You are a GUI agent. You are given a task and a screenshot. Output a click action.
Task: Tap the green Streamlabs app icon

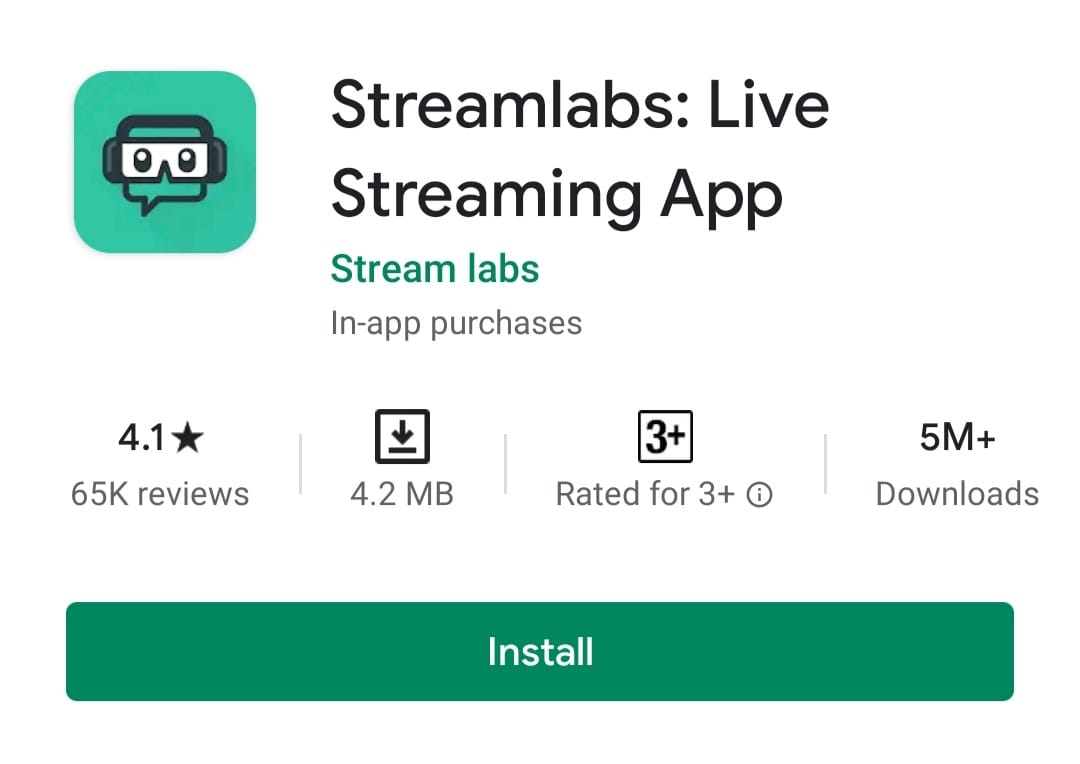point(165,162)
